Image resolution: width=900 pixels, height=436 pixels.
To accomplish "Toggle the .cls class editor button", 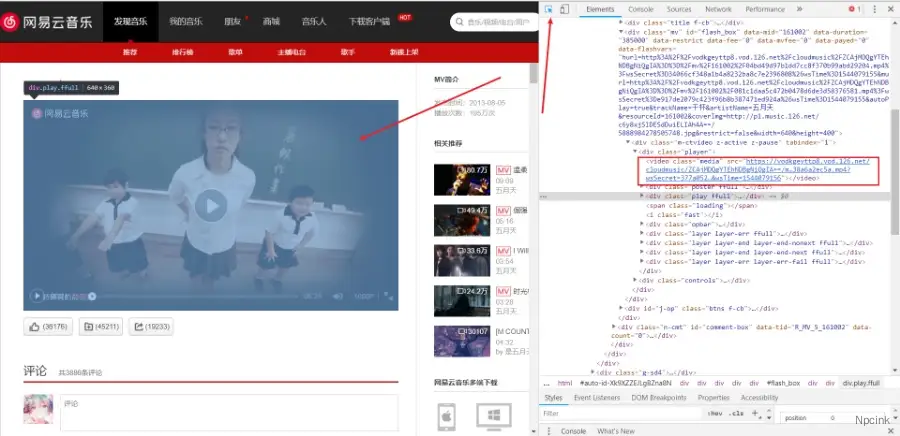I will (x=736, y=414).
